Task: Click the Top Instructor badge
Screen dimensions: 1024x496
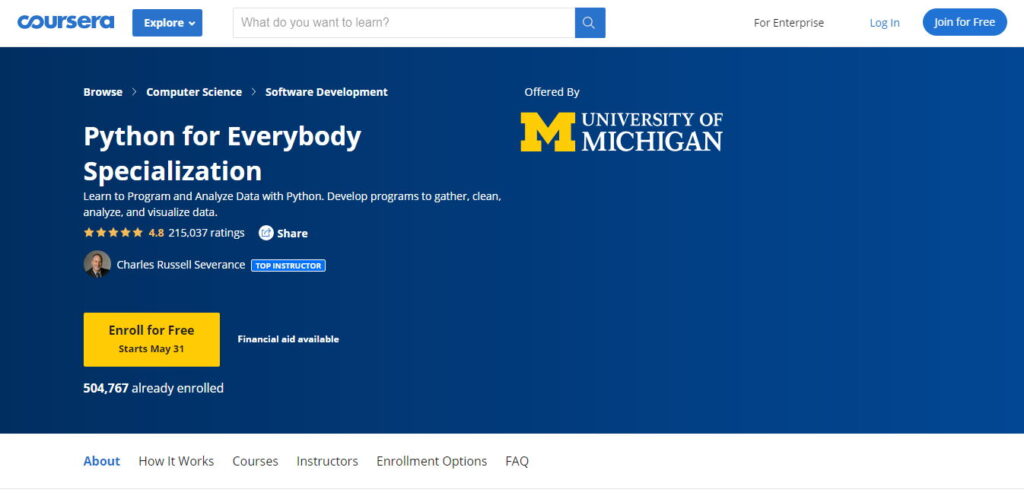Action: [288, 266]
